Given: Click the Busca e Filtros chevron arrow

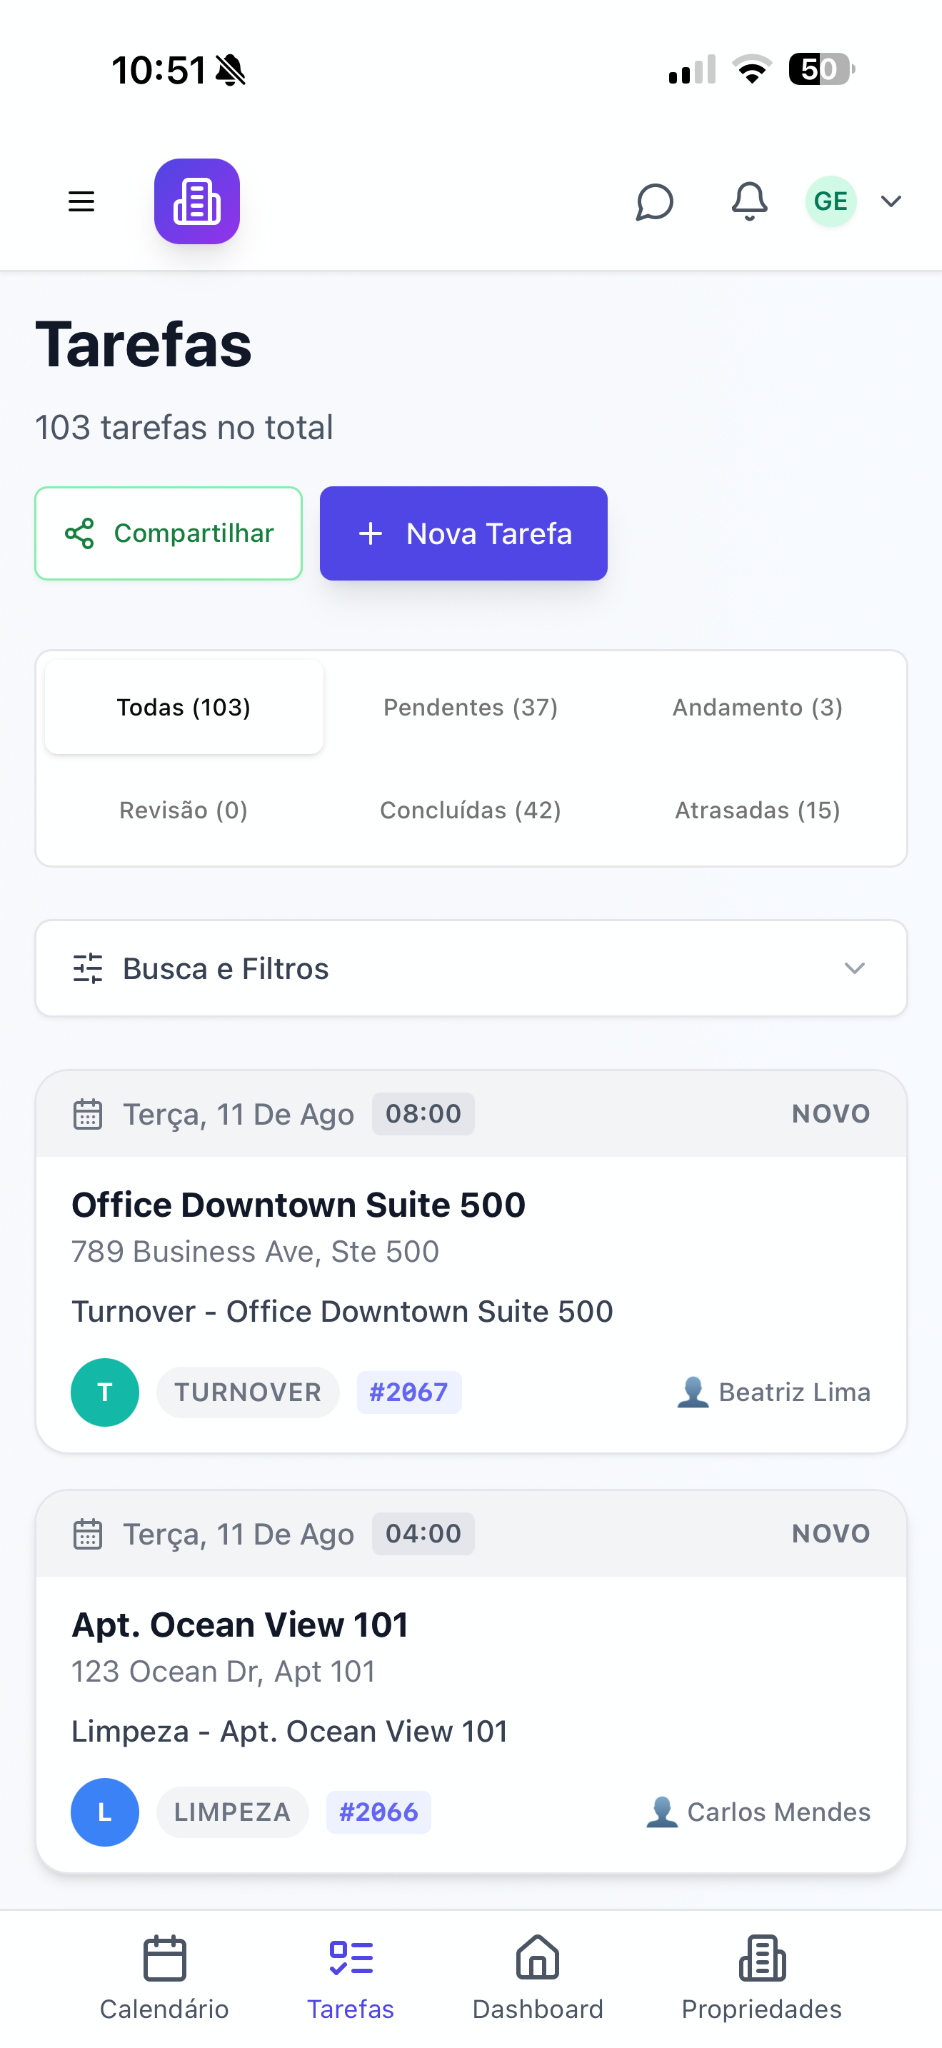Looking at the screenshot, I should coord(855,968).
